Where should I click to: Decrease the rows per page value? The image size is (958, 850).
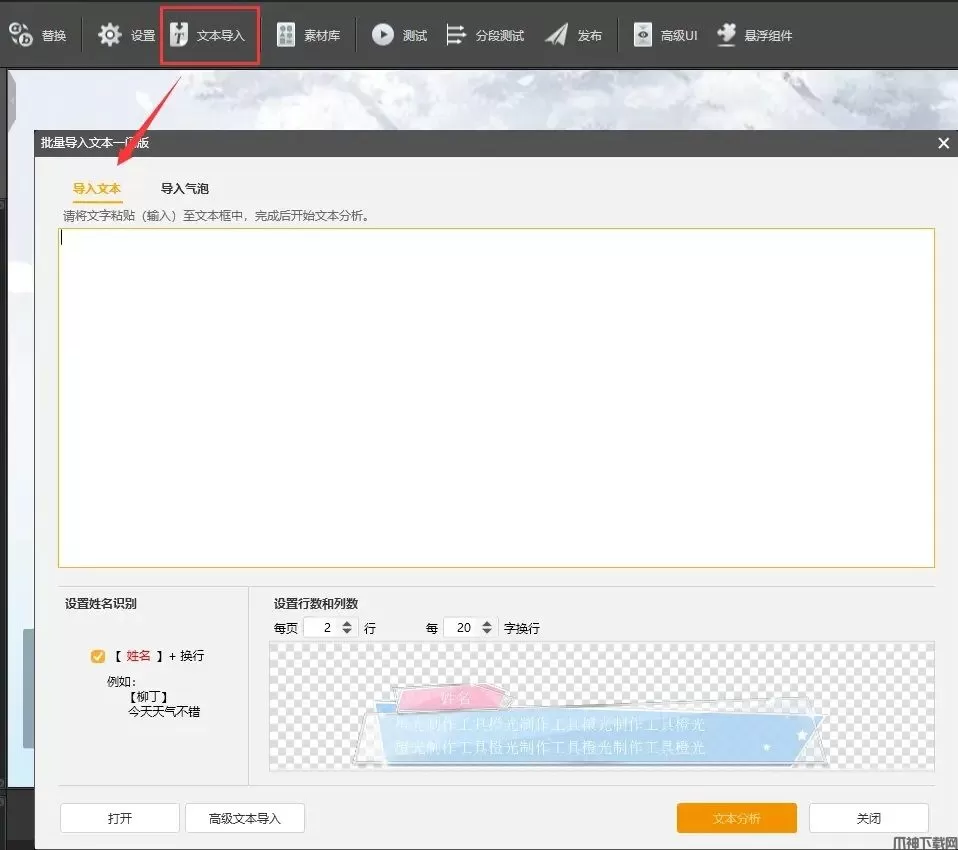[x=347, y=633]
